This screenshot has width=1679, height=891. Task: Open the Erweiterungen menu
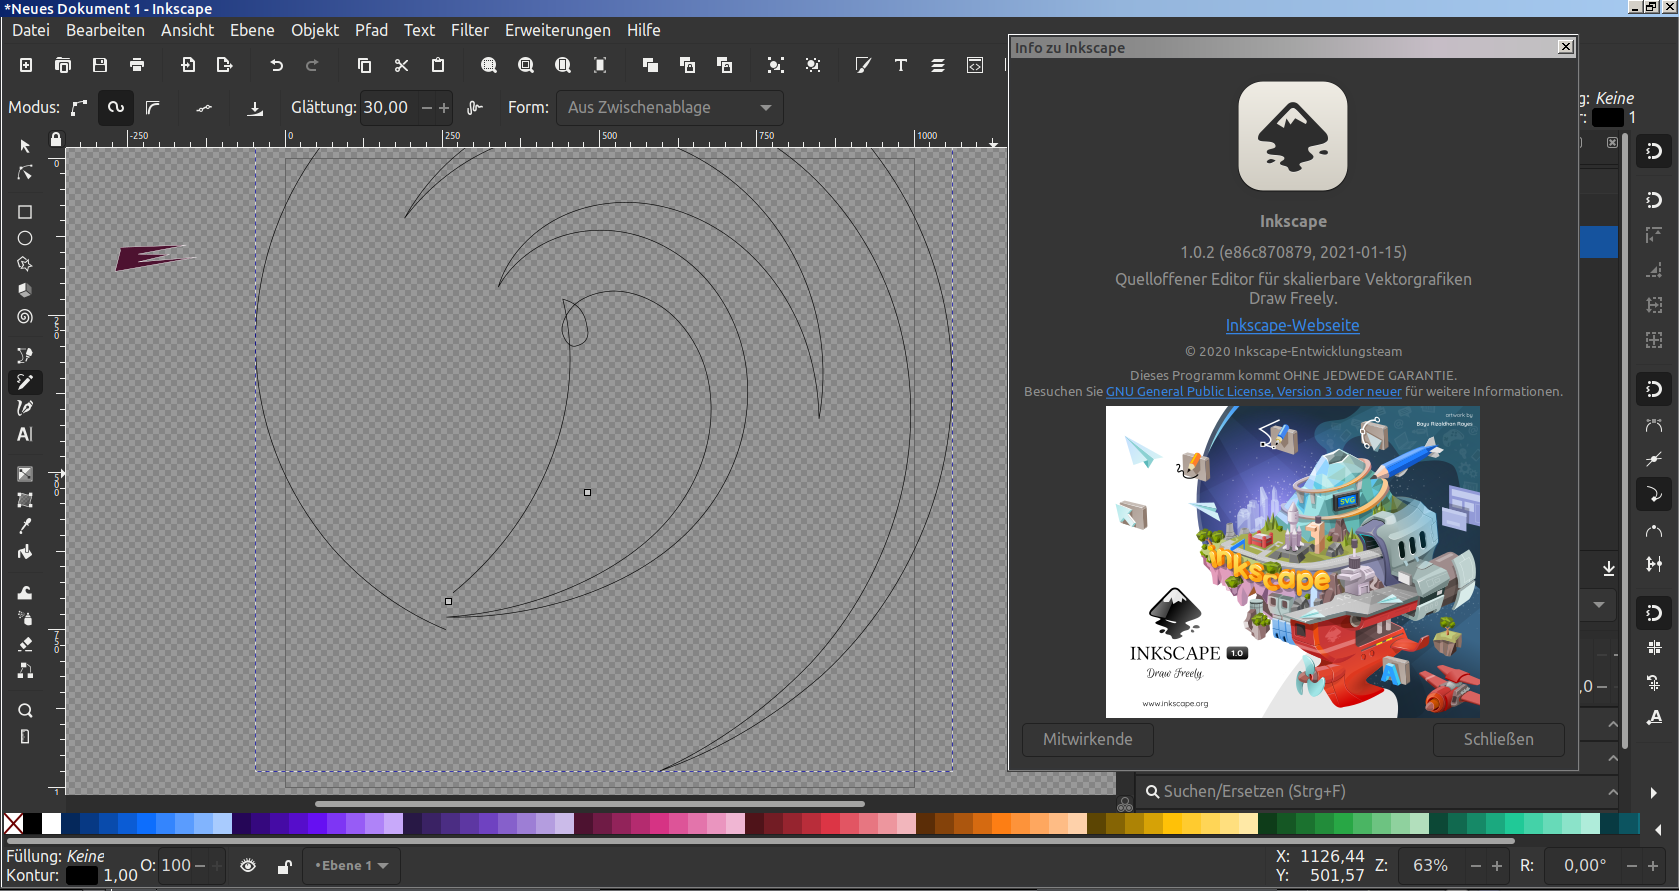[x=558, y=30]
